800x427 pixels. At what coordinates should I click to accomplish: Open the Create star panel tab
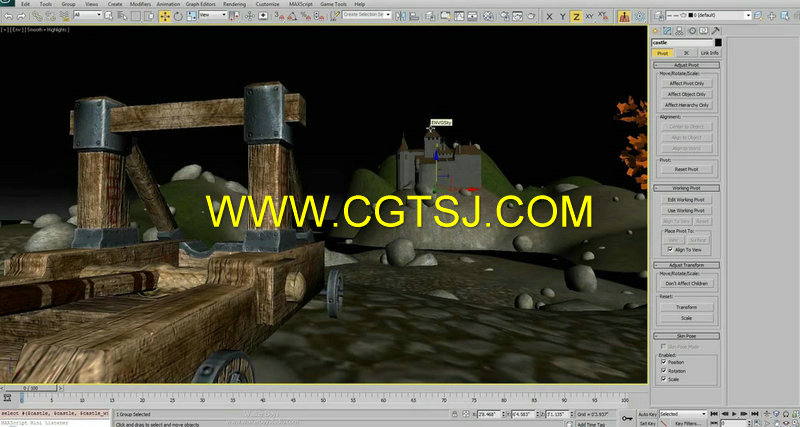pos(656,31)
